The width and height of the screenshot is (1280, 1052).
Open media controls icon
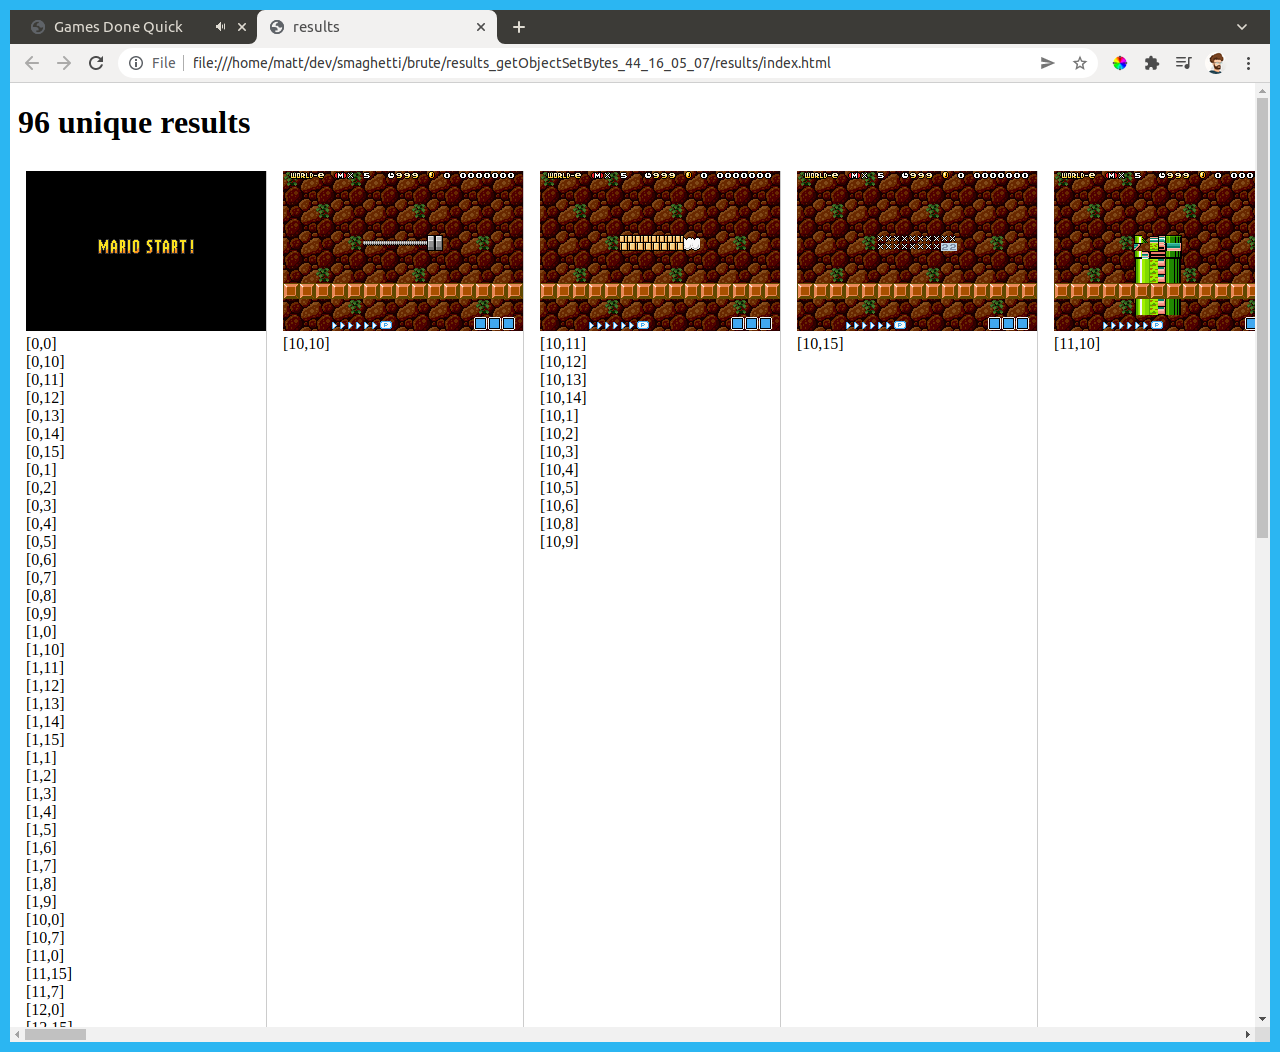click(x=1184, y=63)
